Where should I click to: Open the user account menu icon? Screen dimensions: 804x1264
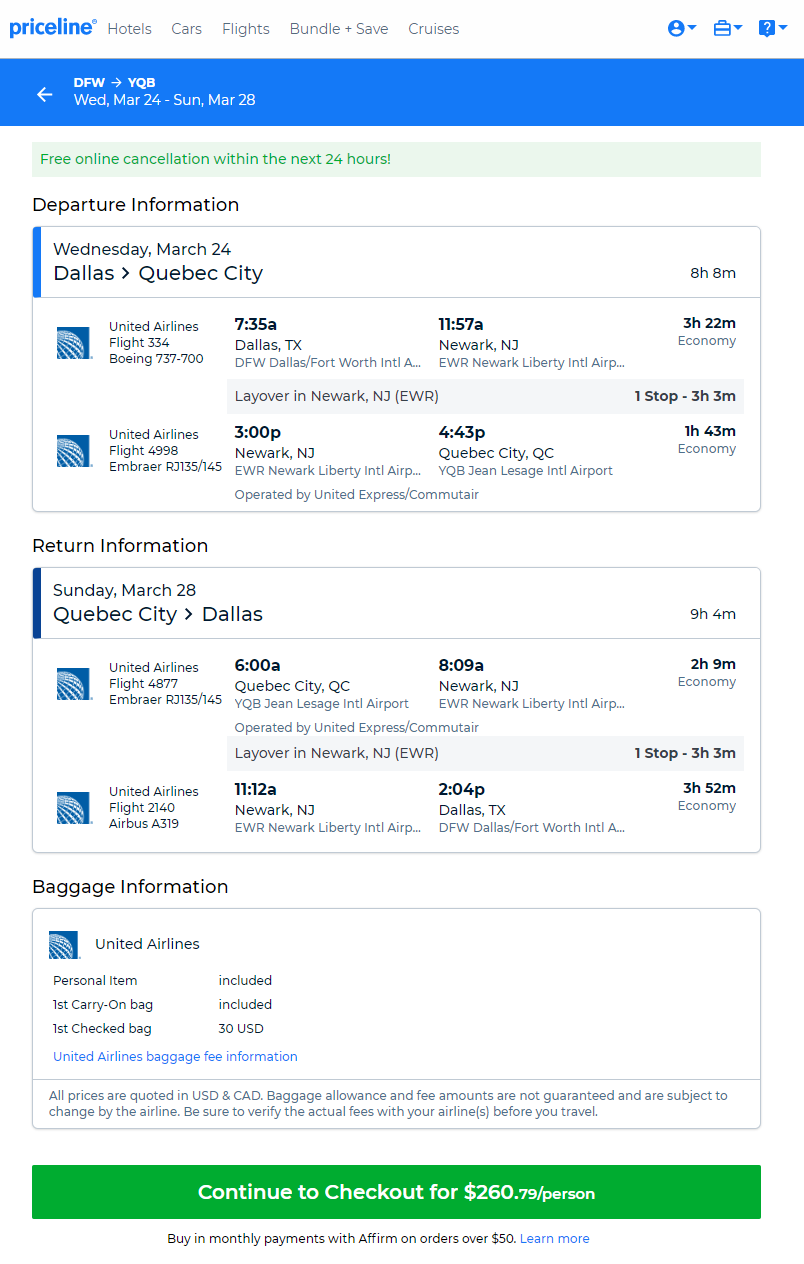(681, 29)
